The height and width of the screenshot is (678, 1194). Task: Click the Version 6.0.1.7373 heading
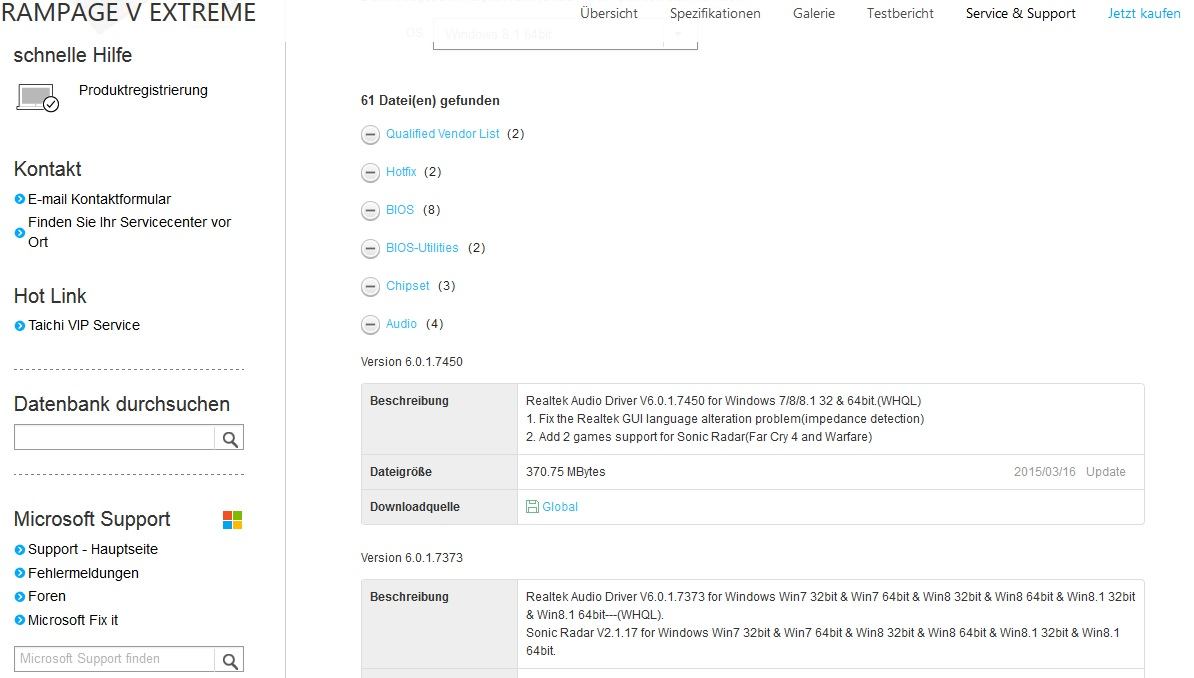(x=412, y=558)
